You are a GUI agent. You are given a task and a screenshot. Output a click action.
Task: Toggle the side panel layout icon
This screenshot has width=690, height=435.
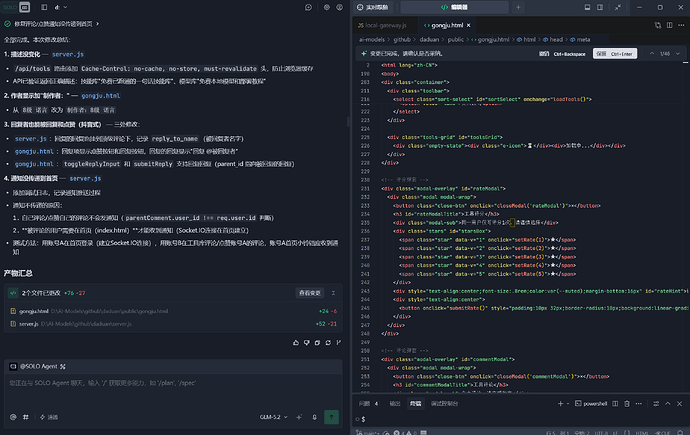[600, 7]
